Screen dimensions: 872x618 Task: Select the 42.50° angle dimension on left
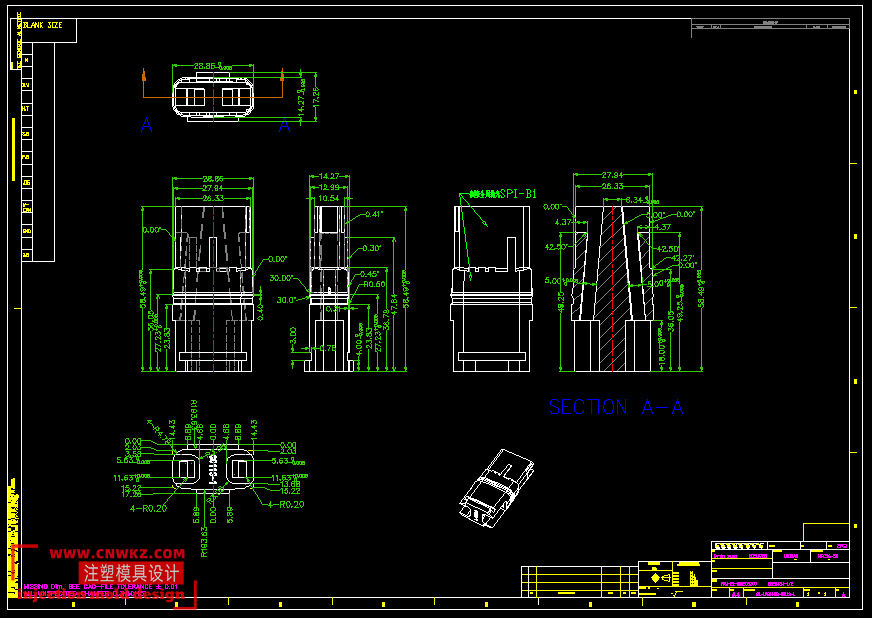pyautogui.click(x=556, y=246)
